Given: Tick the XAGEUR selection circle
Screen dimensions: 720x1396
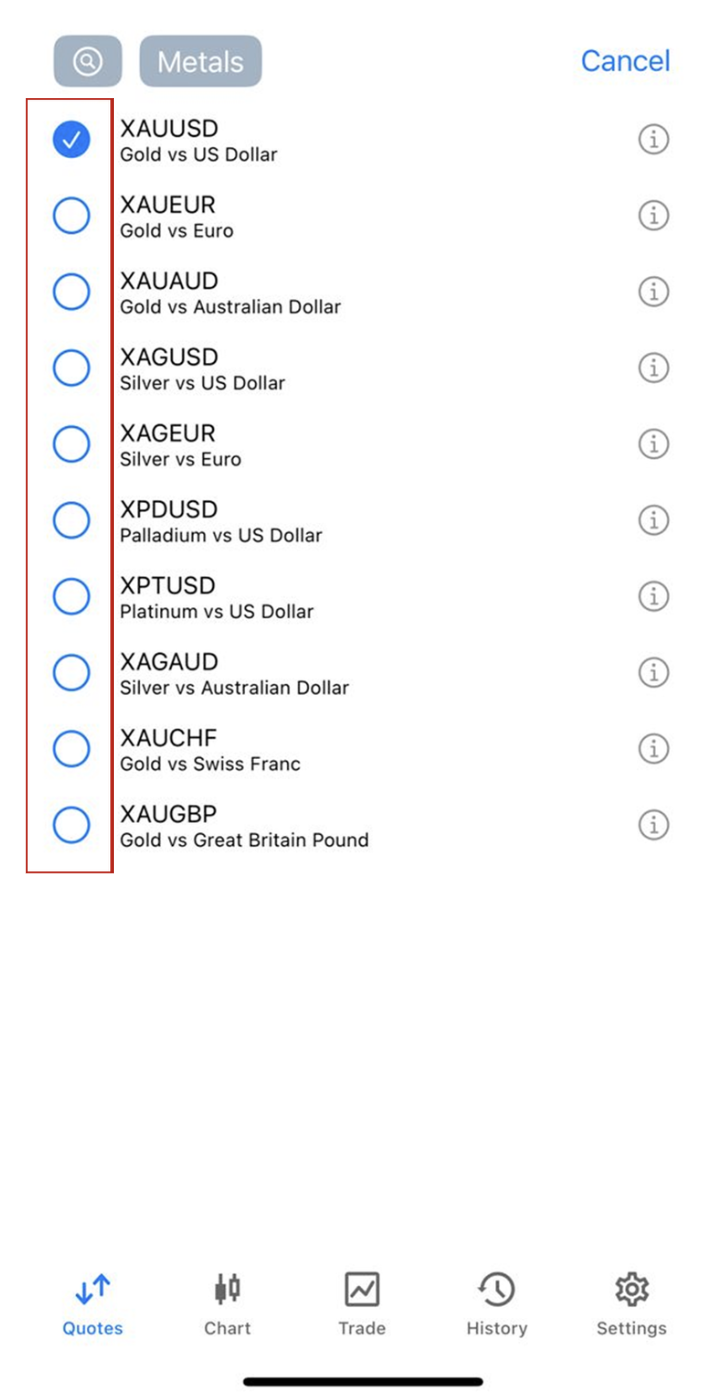Looking at the screenshot, I should pyautogui.click(x=71, y=444).
